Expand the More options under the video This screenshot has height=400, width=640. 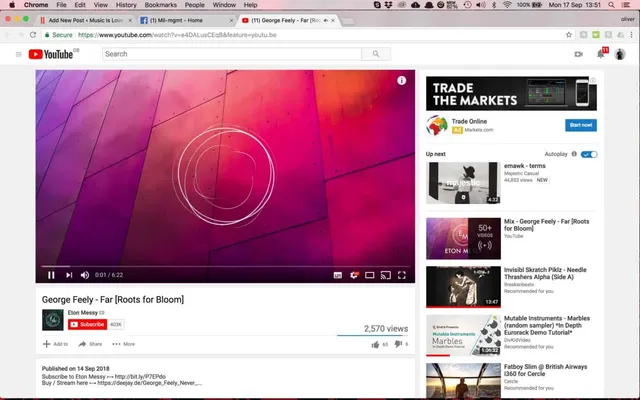124,344
